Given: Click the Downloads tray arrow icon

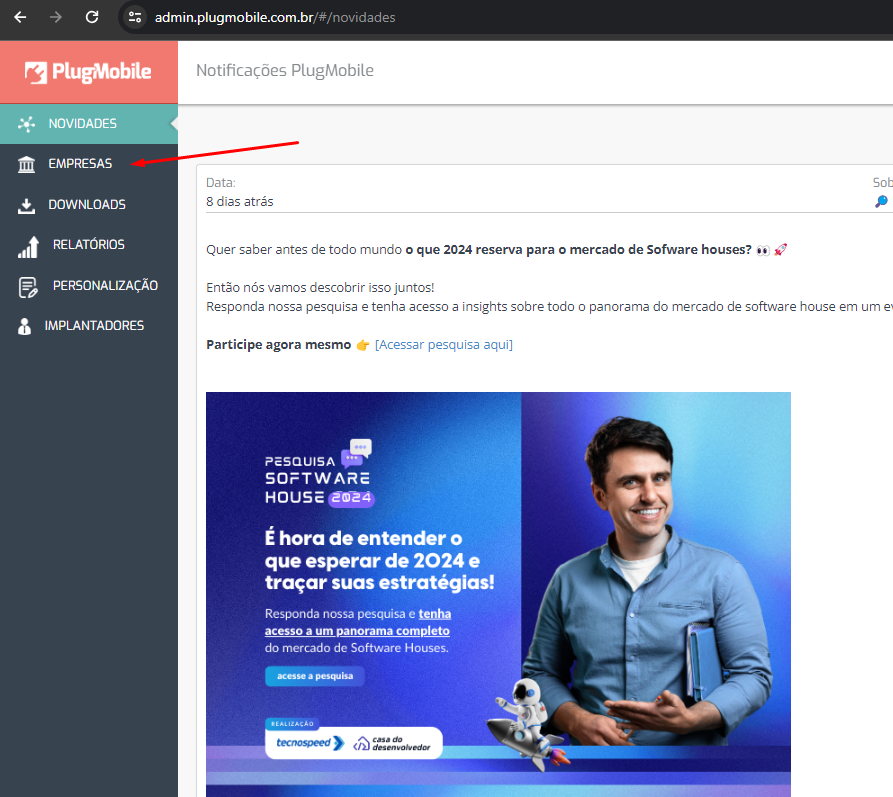Looking at the screenshot, I should click(26, 205).
